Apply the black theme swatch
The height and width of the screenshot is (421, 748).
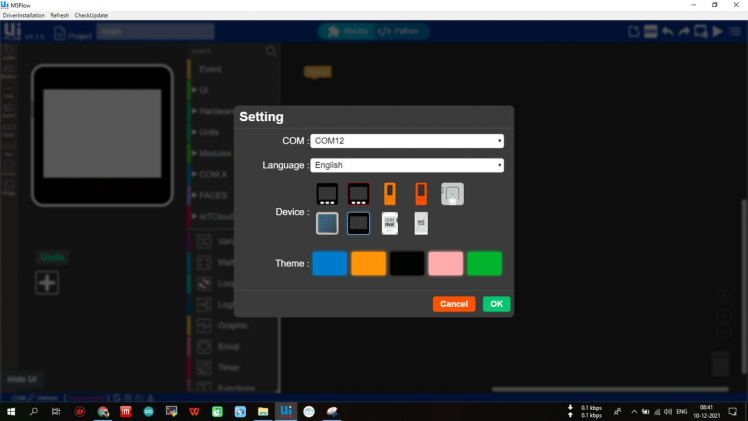(x=407, y=263)
